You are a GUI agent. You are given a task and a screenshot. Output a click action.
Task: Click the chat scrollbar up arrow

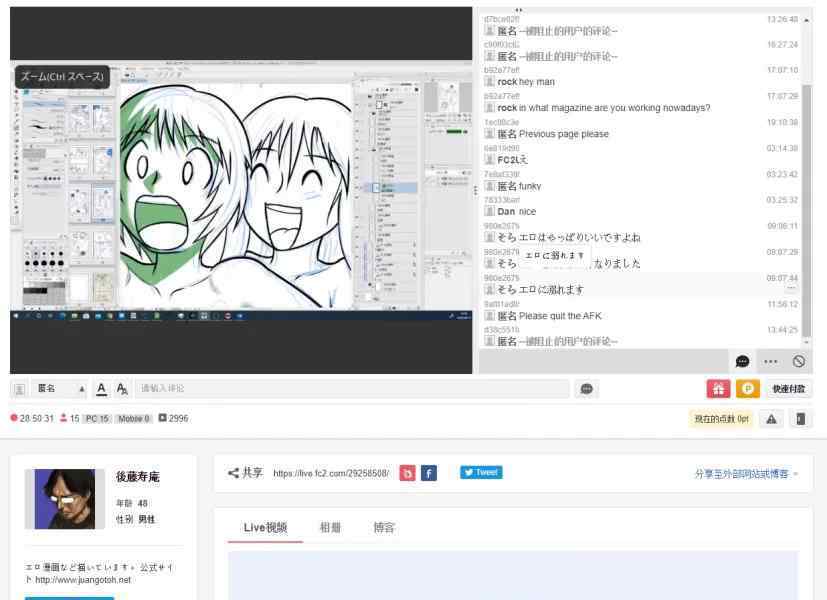(806, 20)
